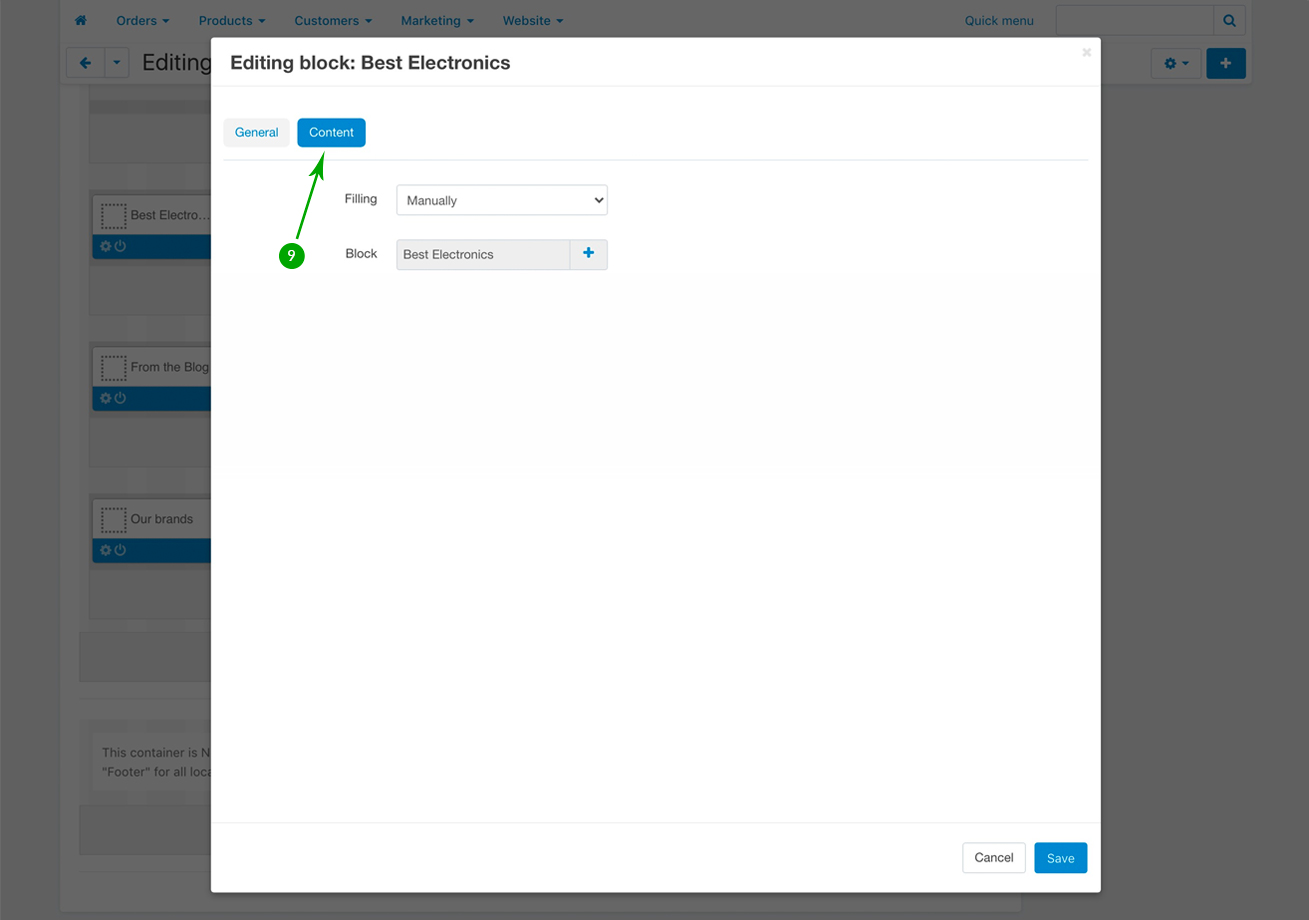The width and height of the screenshot is (1309, 920).
Task: Switch to the General tab
Action: 256,132
